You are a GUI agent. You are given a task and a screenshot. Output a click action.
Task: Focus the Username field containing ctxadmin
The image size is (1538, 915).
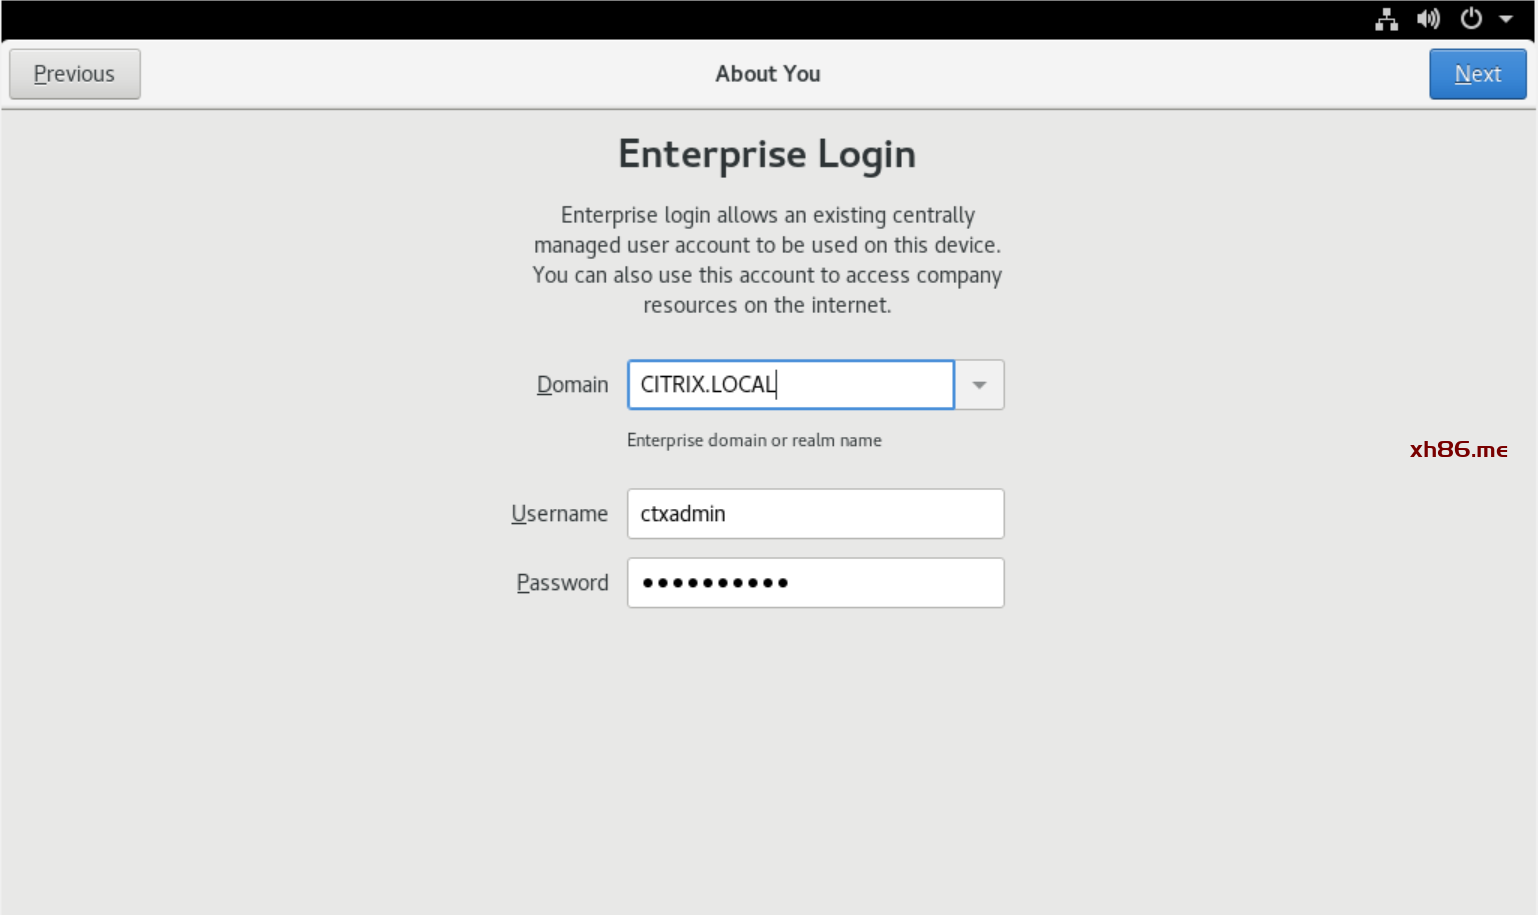click(815, 514)
